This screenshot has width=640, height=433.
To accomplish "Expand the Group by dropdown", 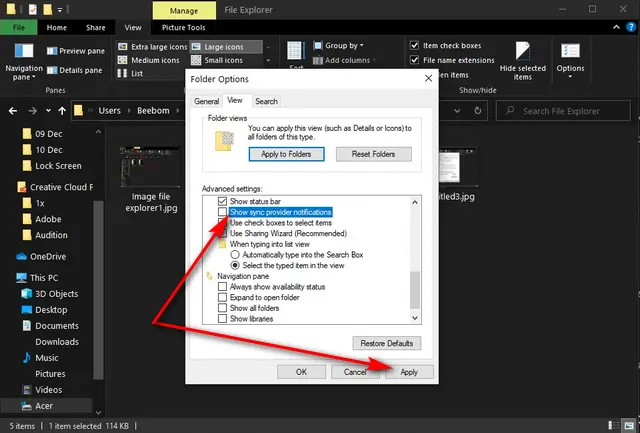I will click(x=338, y=46).
